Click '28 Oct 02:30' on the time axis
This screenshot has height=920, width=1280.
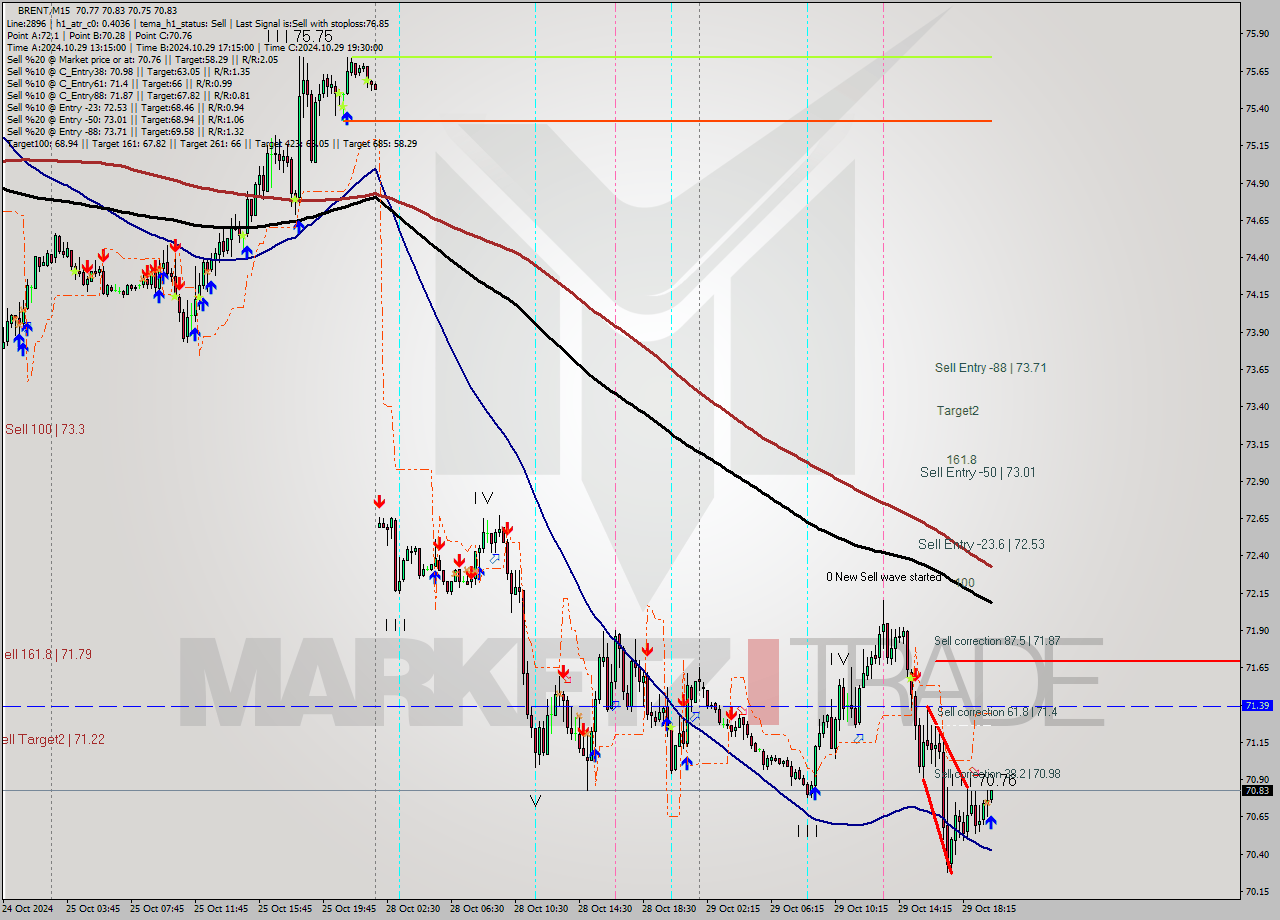pos(413,909)
